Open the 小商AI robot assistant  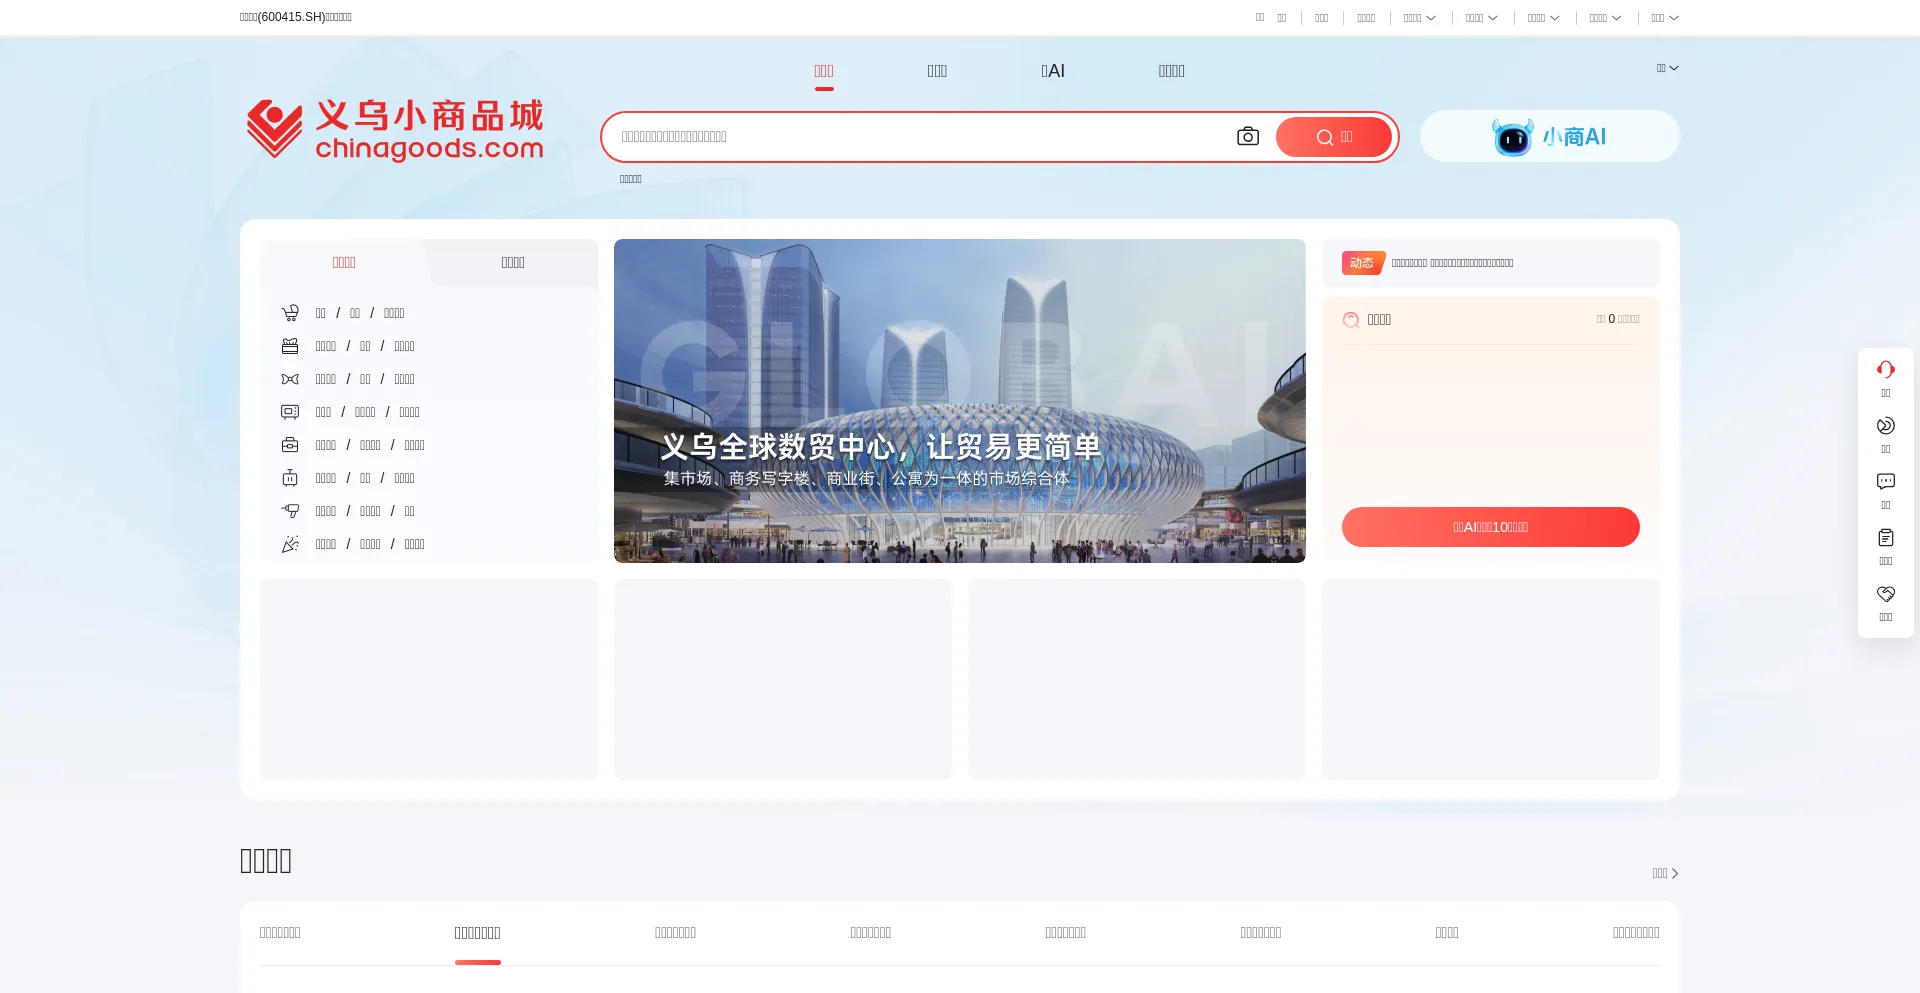point(1549,137)
